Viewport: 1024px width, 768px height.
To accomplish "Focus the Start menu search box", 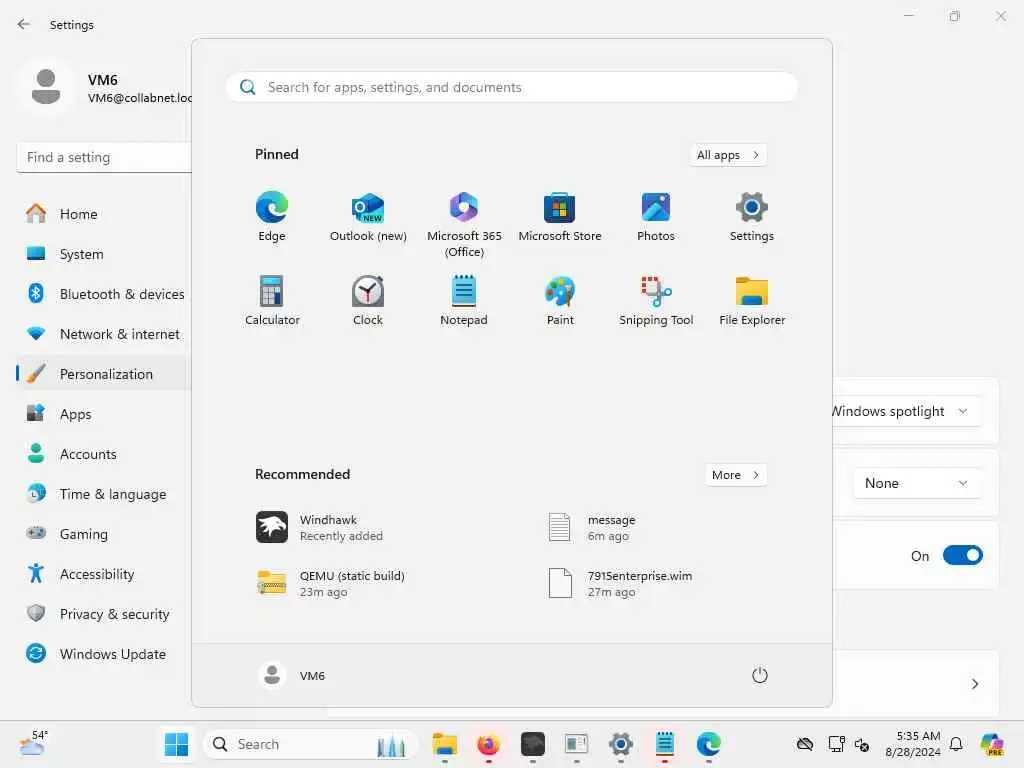I will 511,88.
